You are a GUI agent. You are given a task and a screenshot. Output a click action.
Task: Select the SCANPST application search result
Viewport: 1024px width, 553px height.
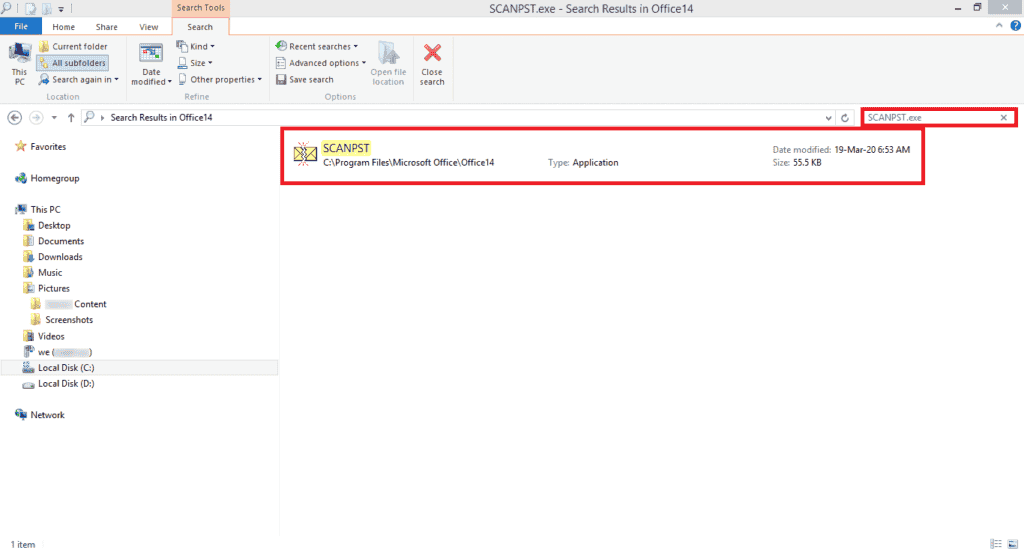[346, 148]
